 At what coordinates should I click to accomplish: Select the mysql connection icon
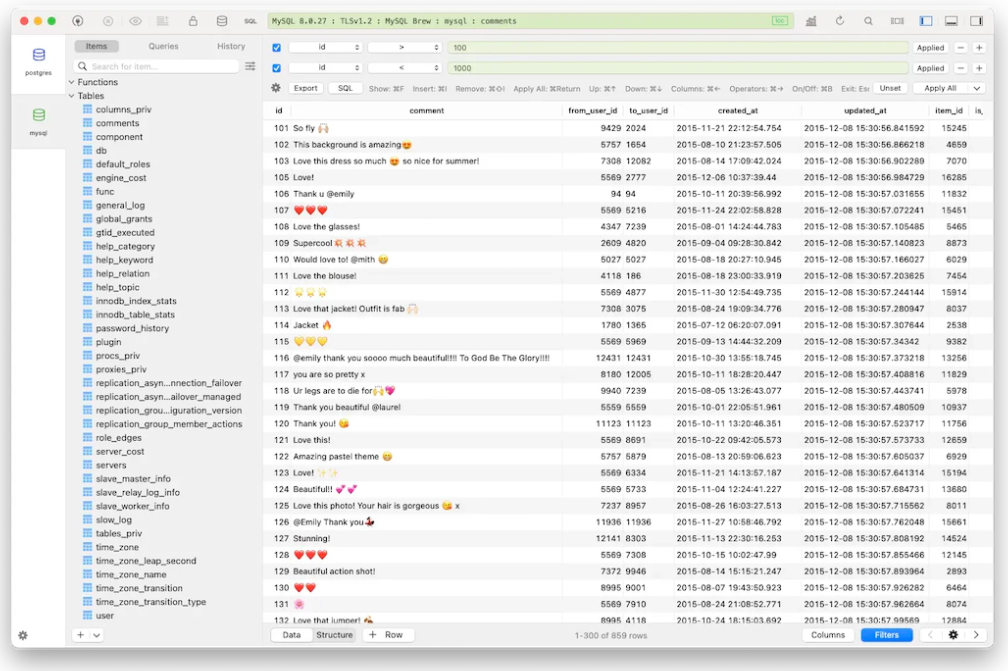(x=39, y=116)
